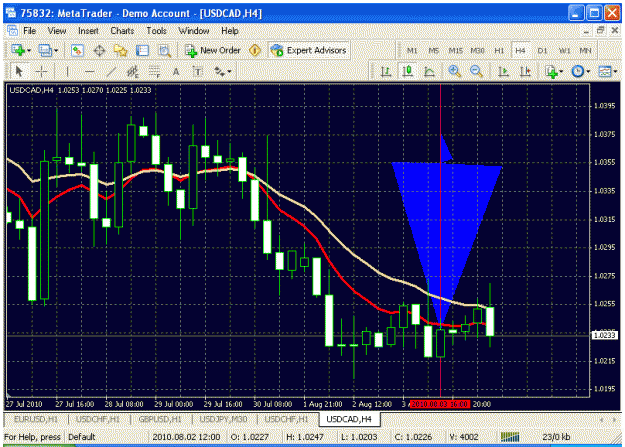The height and width of the screenshot is (447, 625).
Task: Open the Window menu
Action: click(194, 31)
